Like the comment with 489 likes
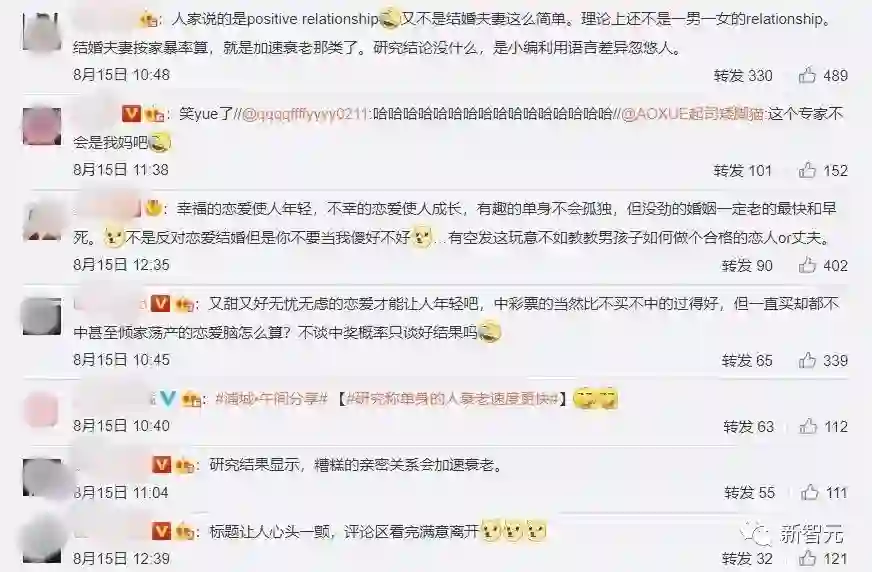872x572 pixels. point(807,74)
